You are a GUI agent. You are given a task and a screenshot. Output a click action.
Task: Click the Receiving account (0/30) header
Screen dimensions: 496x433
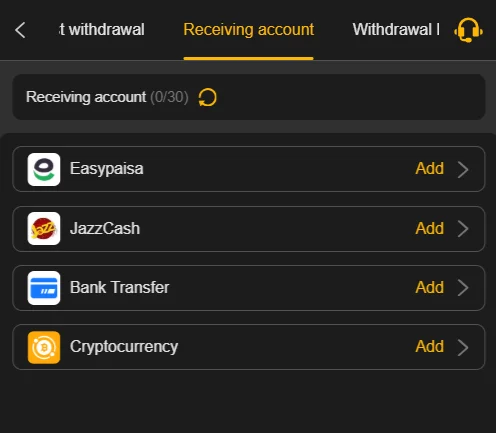[x=107, y=97]
